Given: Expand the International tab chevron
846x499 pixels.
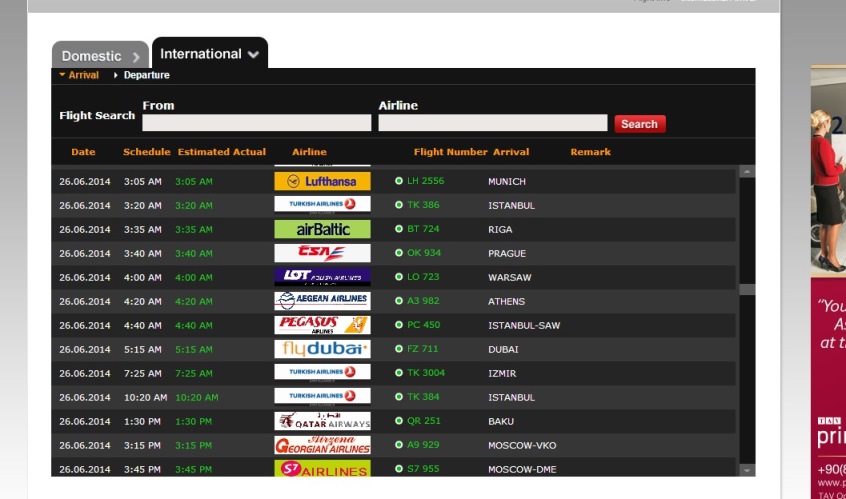Looking at the screenshot, I should point(253,54).
